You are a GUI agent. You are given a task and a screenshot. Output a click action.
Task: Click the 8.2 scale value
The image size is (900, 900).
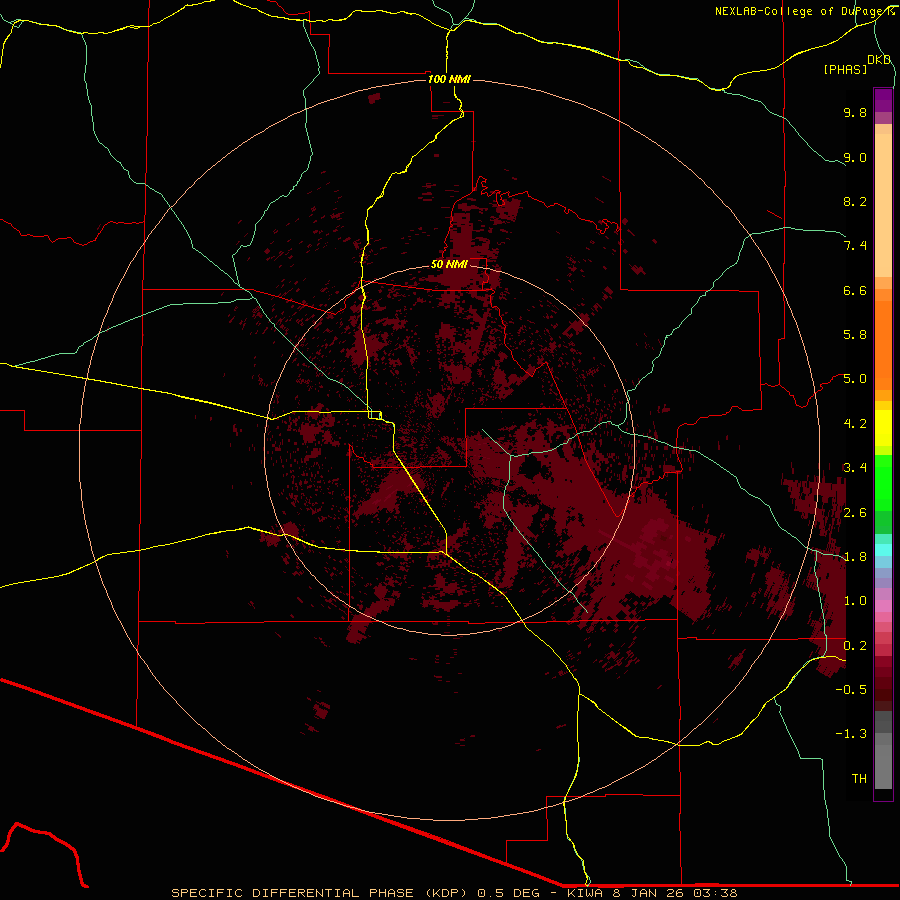coord(855,201)
